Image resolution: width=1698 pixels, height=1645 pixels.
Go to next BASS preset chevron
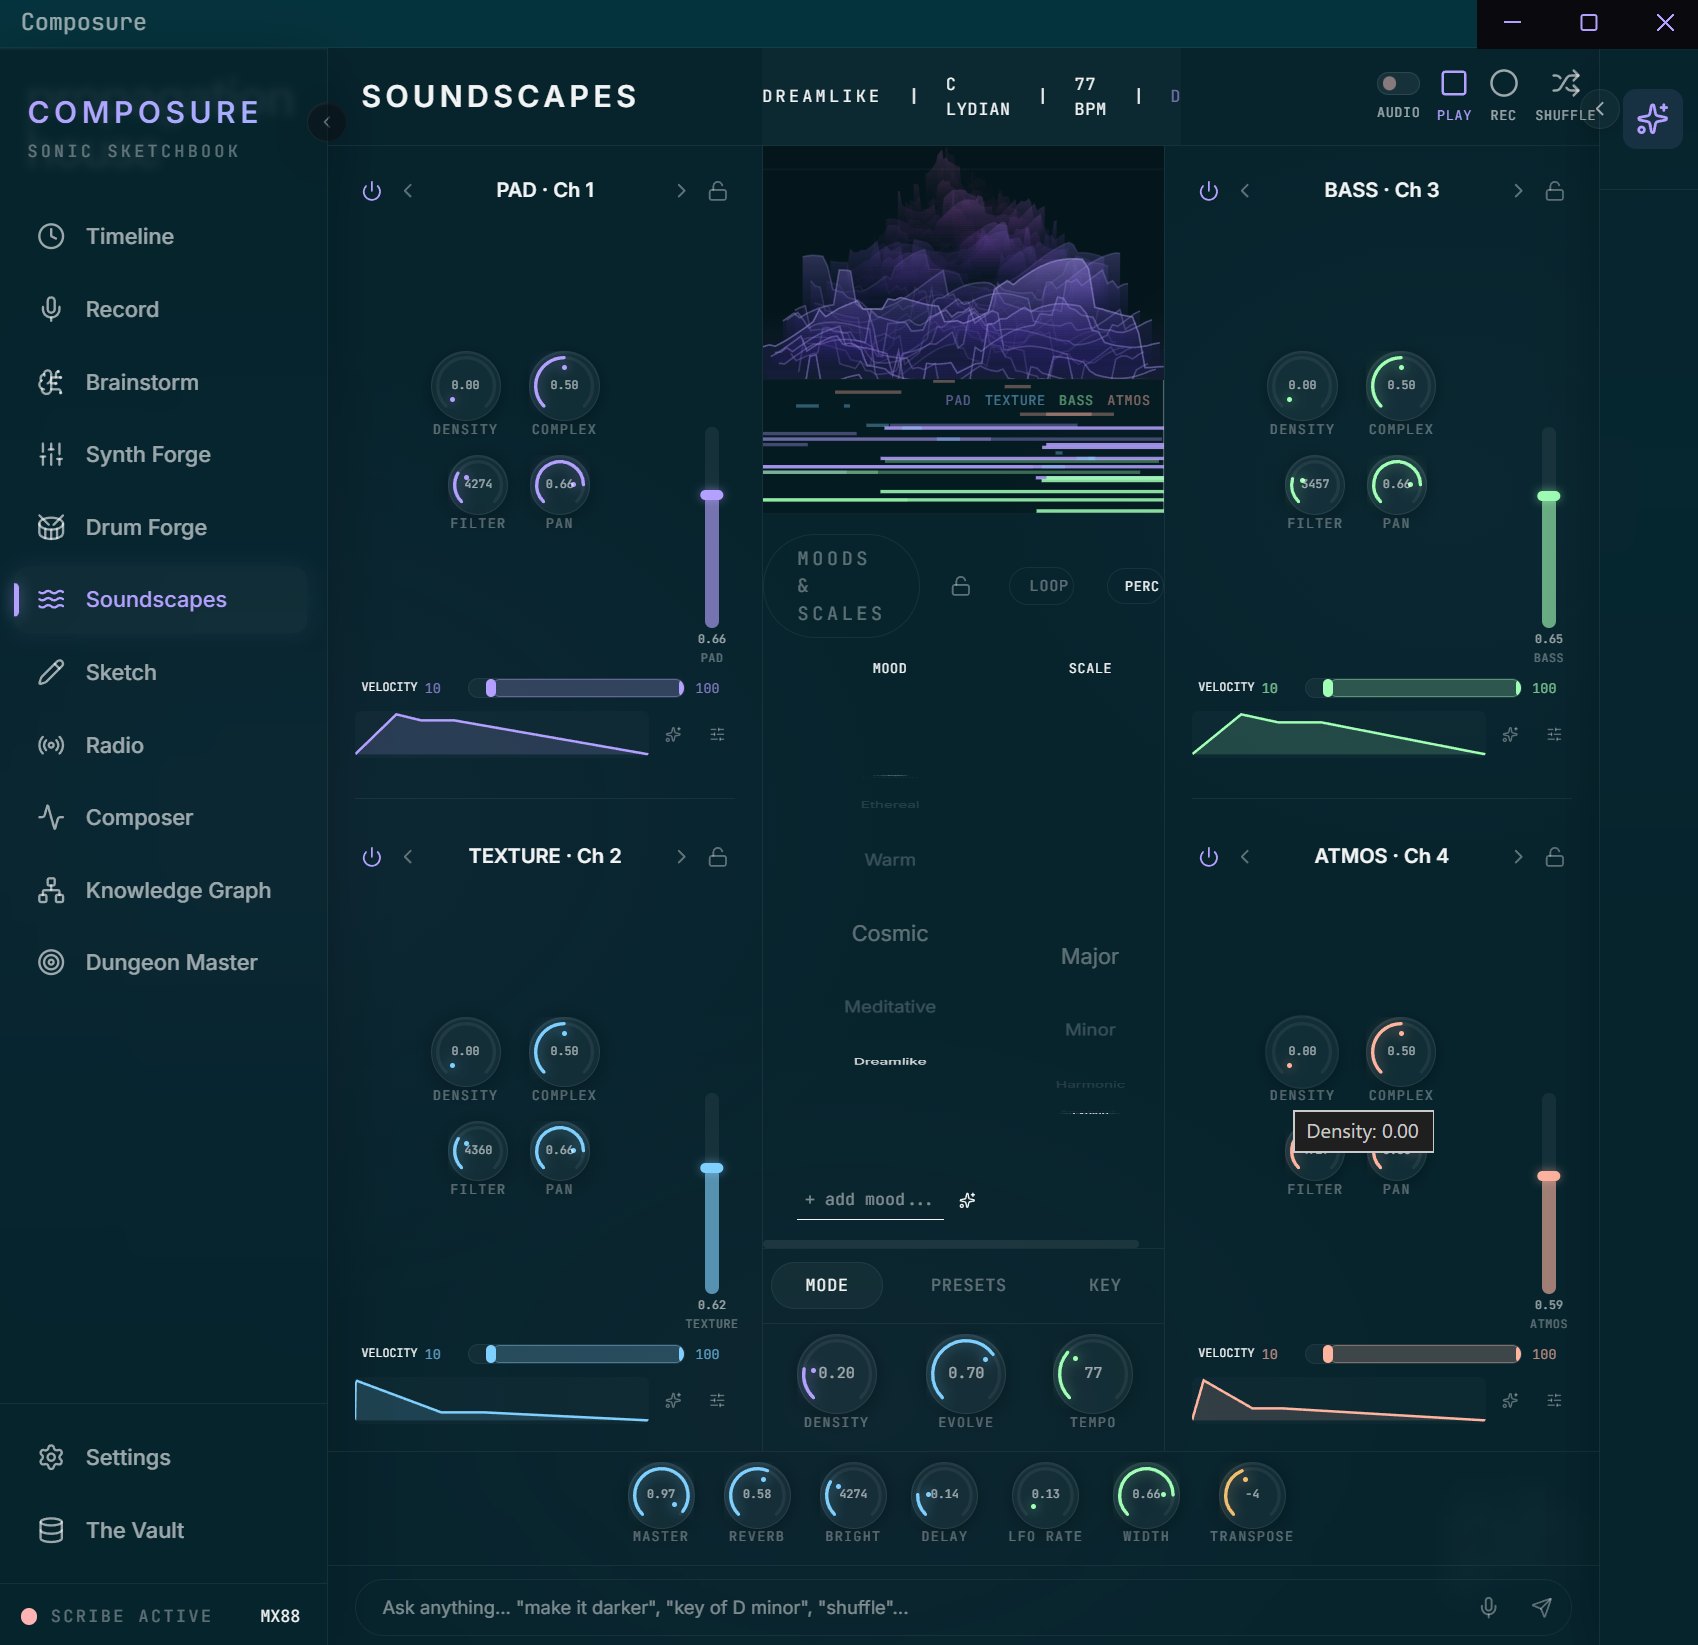pos(1518,191)
